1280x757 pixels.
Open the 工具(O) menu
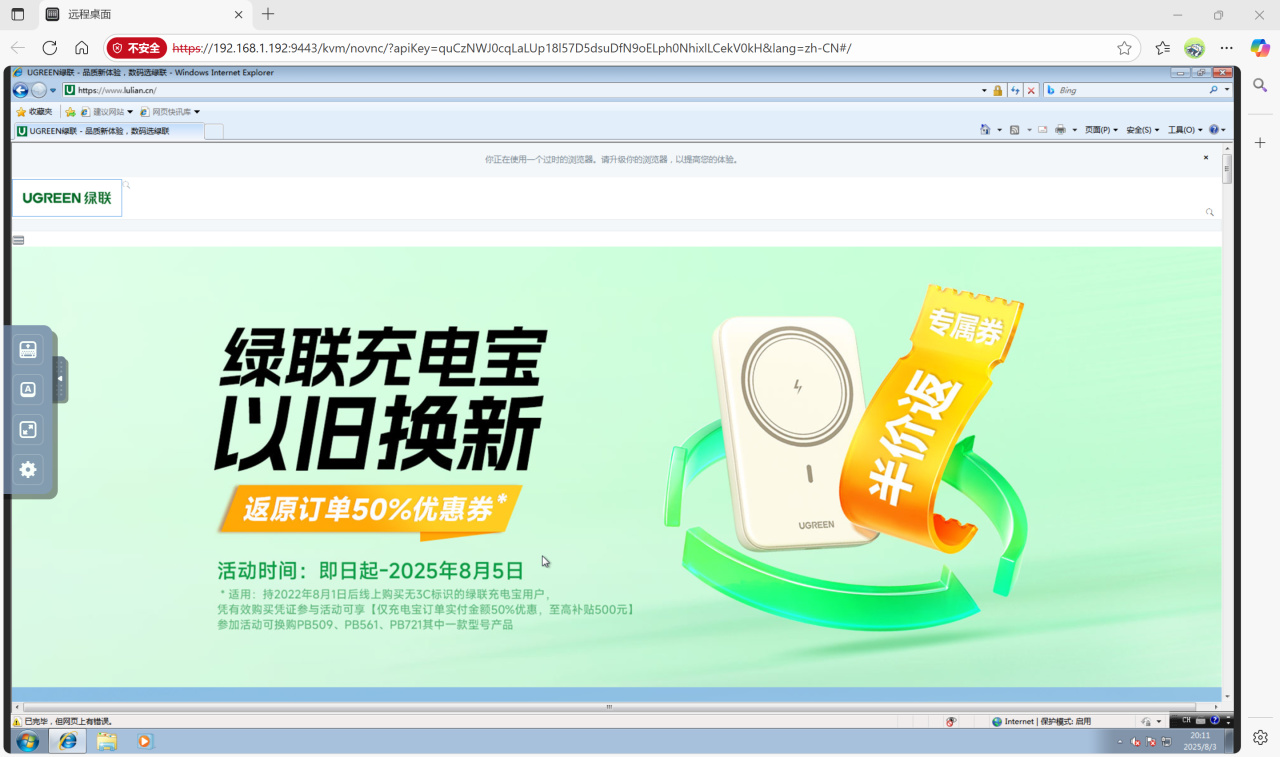pyautogui.click(x=1185, y=130)
